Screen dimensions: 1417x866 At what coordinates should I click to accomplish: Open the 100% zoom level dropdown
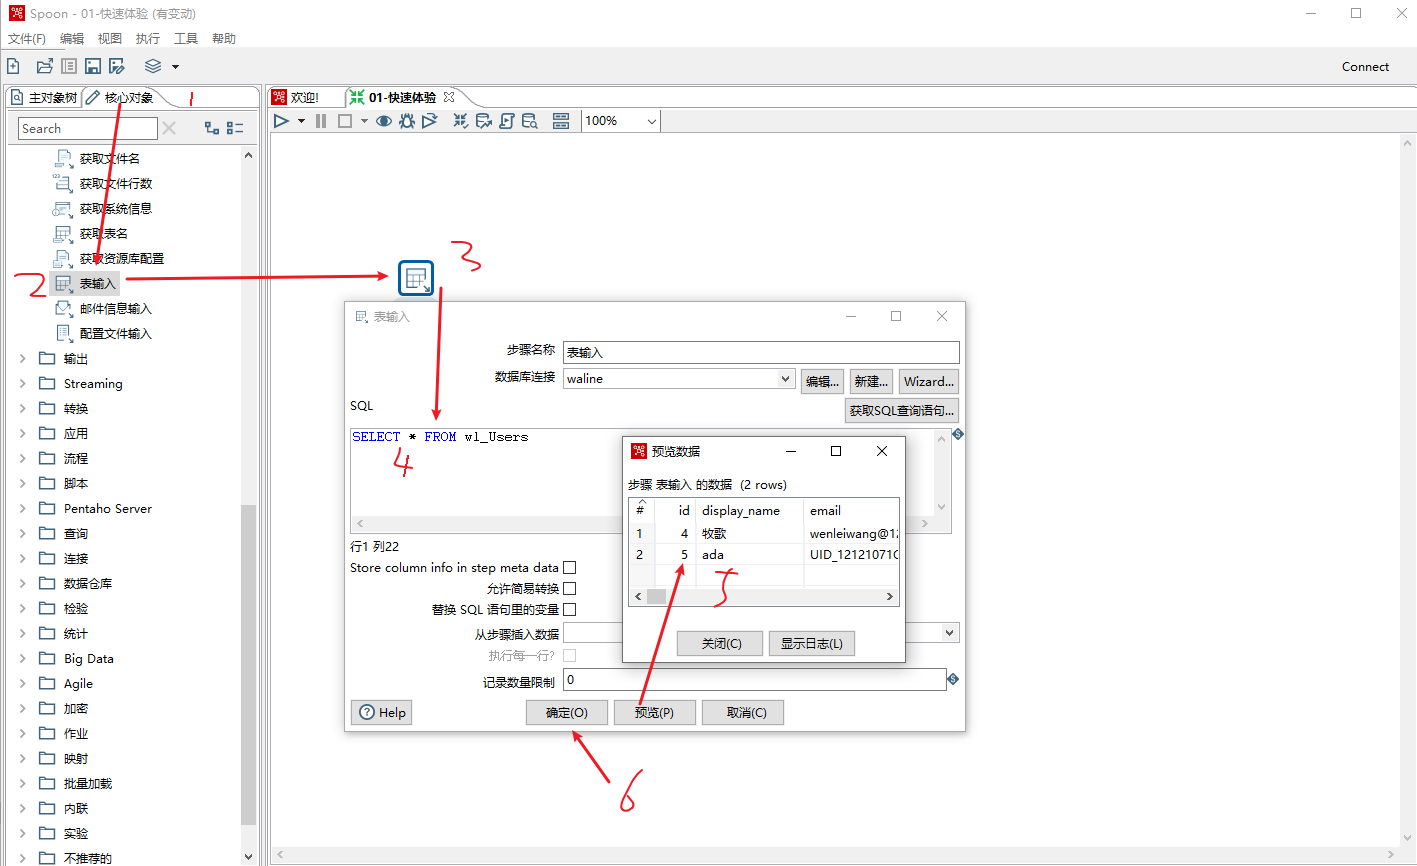point(652,121)
